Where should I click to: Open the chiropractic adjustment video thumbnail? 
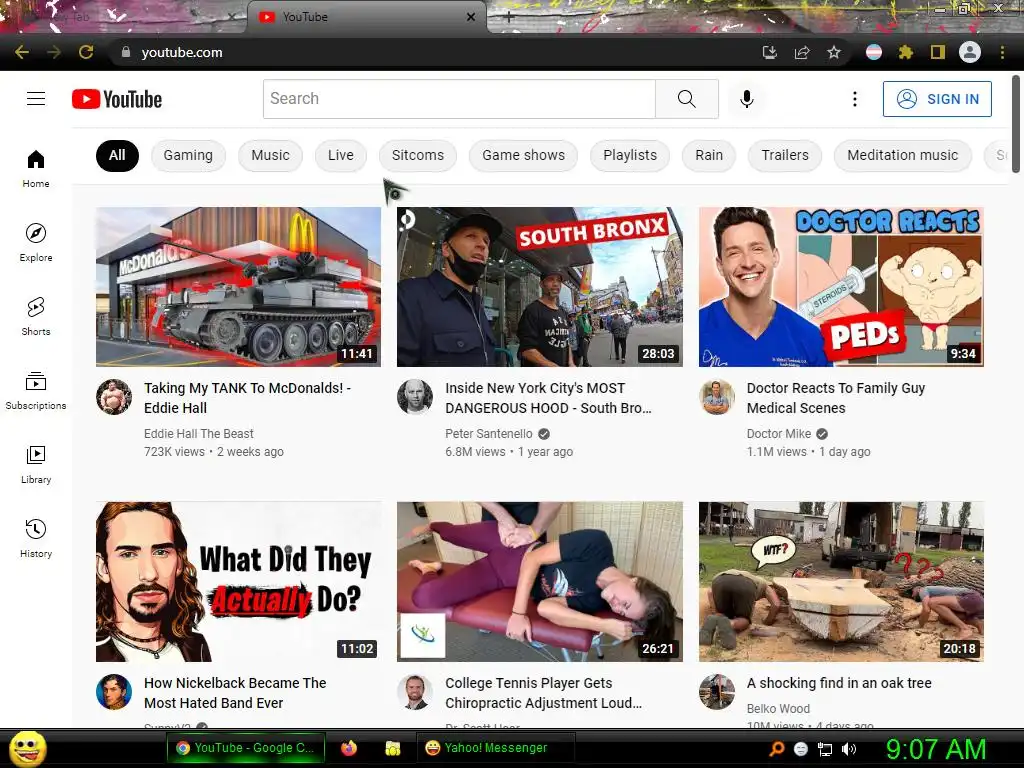540,582
